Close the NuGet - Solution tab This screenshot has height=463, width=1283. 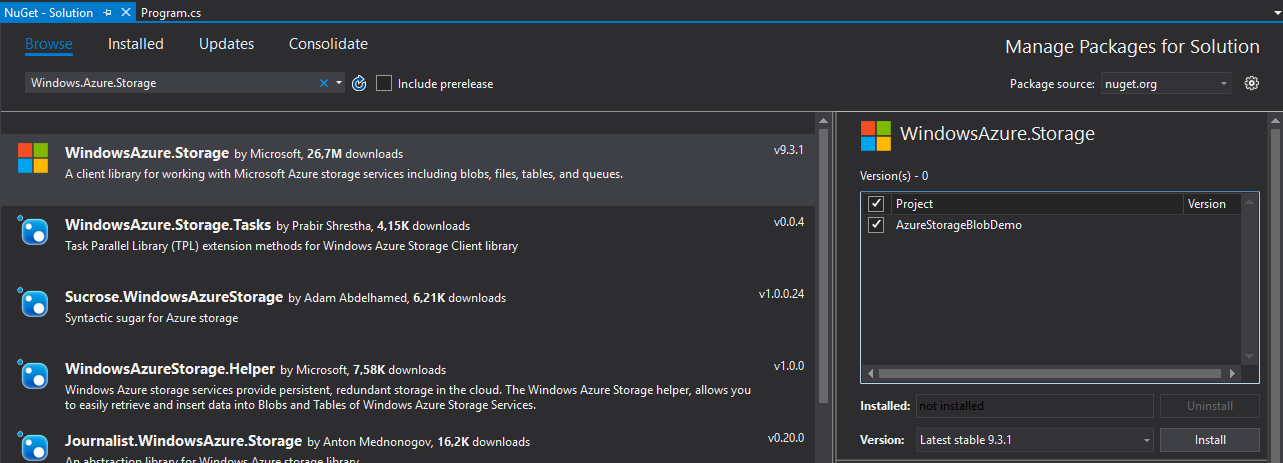click(125, 13)
